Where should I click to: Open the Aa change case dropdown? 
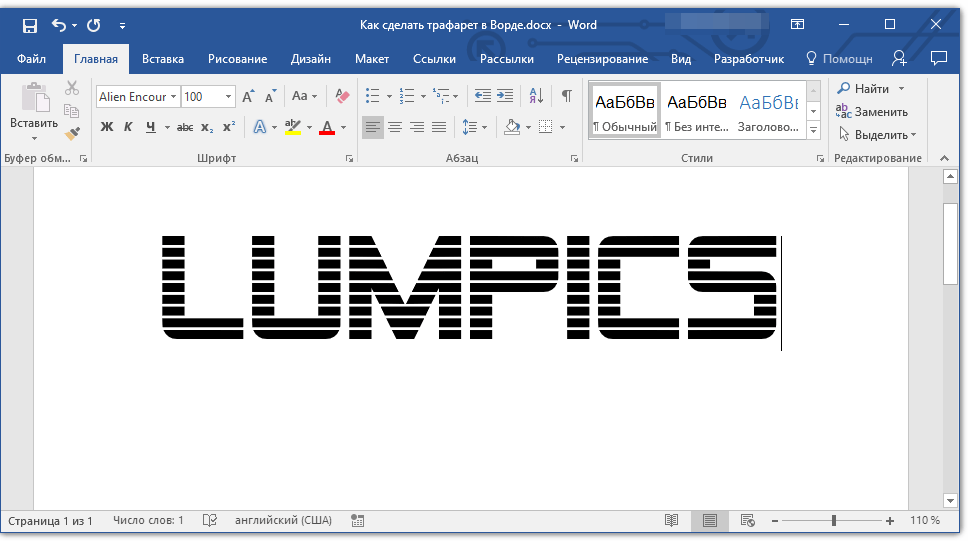tap(304, 96)
